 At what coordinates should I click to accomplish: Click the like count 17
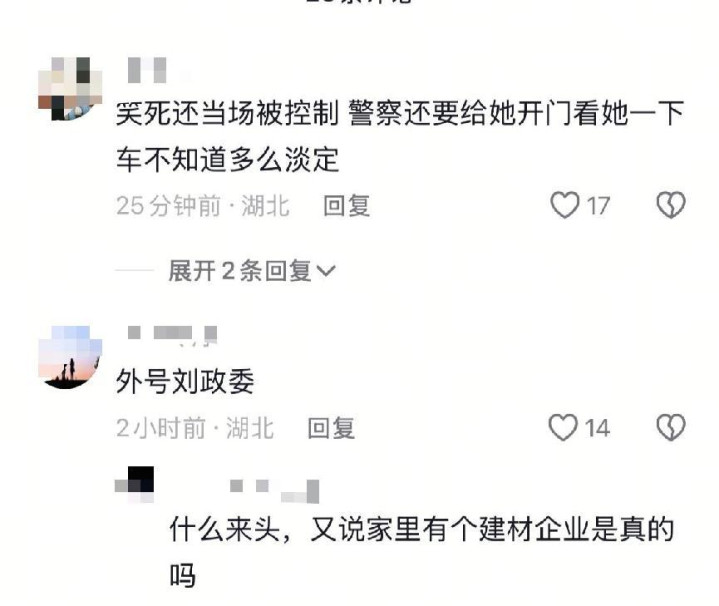click(x=599, y=206)
